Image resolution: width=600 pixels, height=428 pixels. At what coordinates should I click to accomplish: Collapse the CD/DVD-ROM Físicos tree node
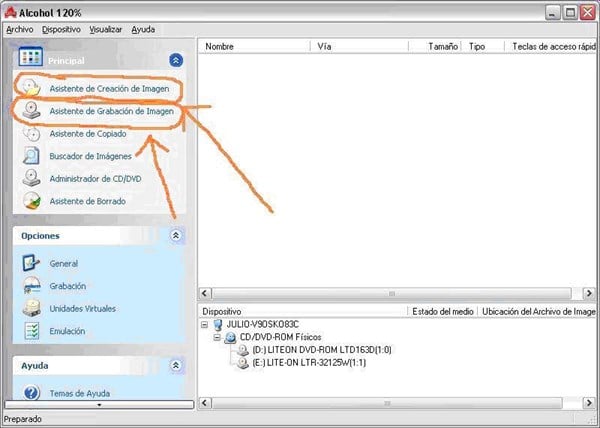click(217, 337)
